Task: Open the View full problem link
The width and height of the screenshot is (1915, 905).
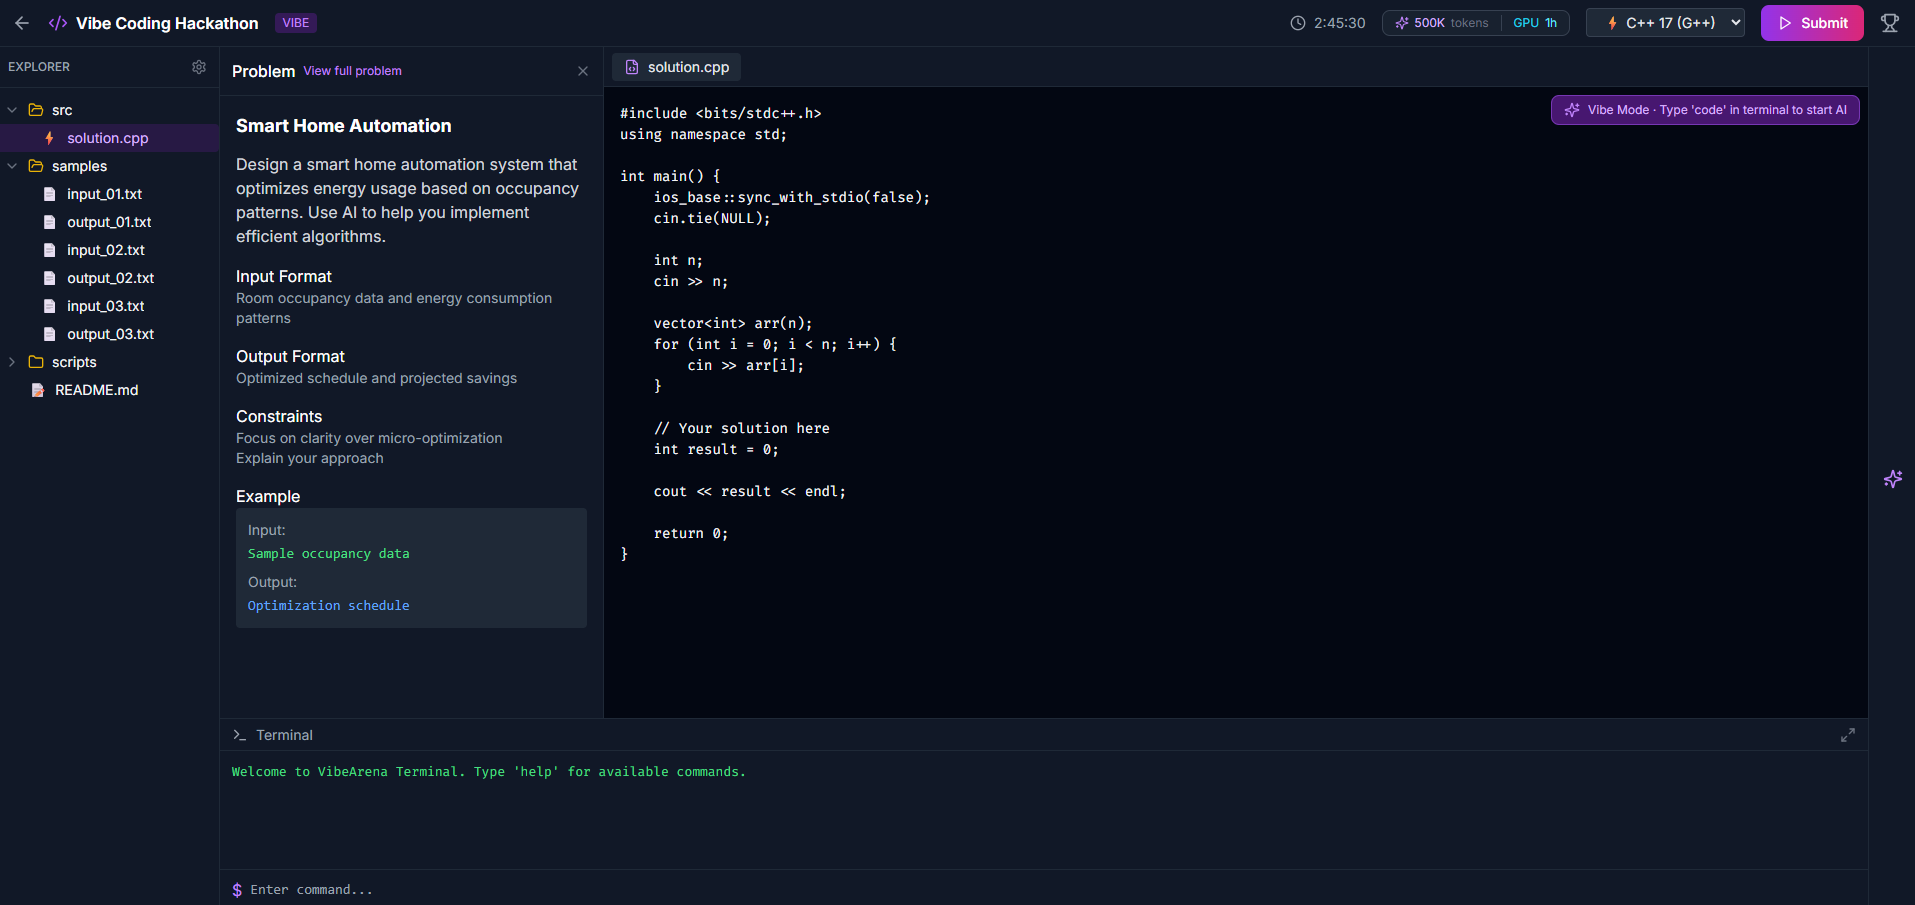Action: click(x=352, y=71)
